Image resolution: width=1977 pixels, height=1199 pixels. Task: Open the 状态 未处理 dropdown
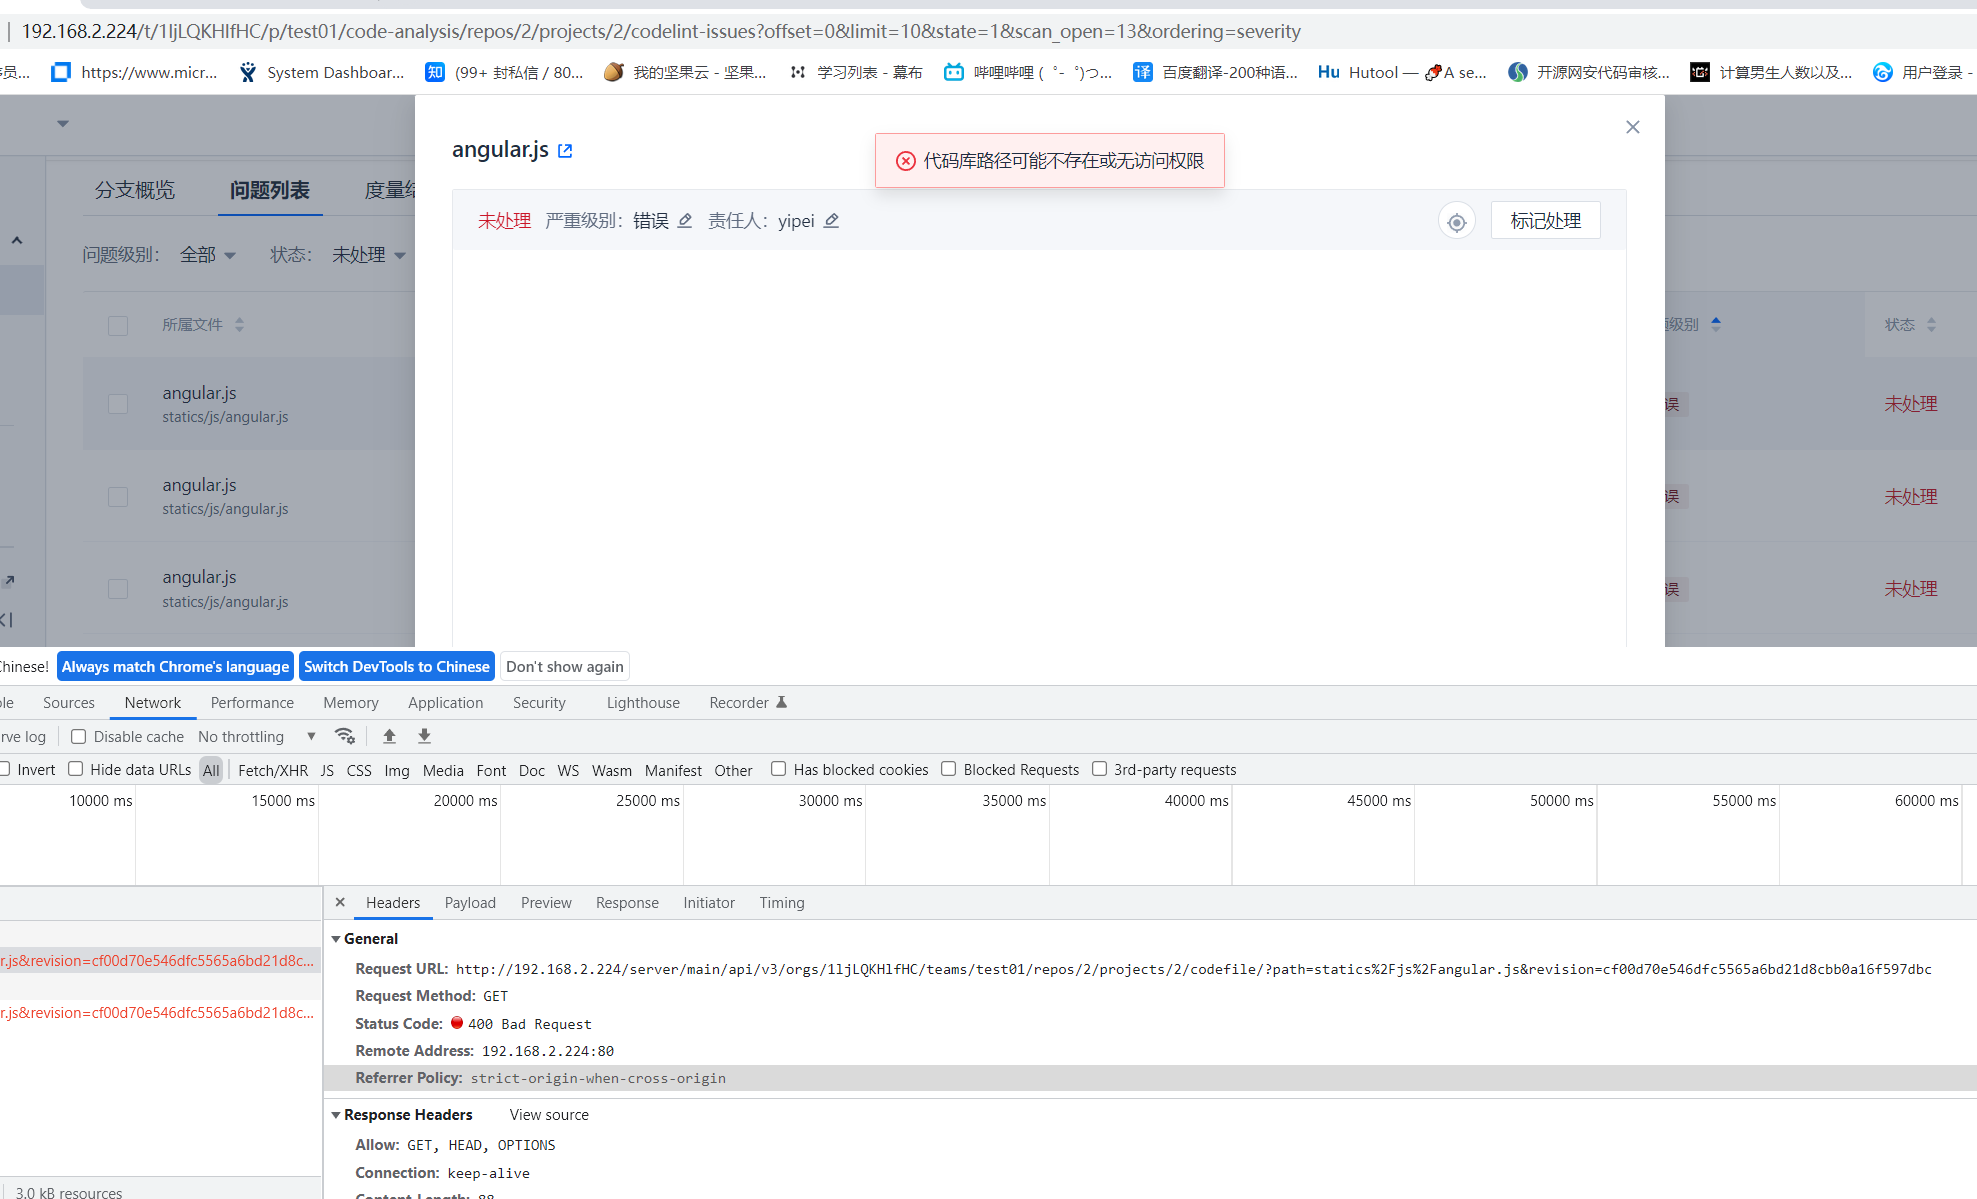point(368,254)
